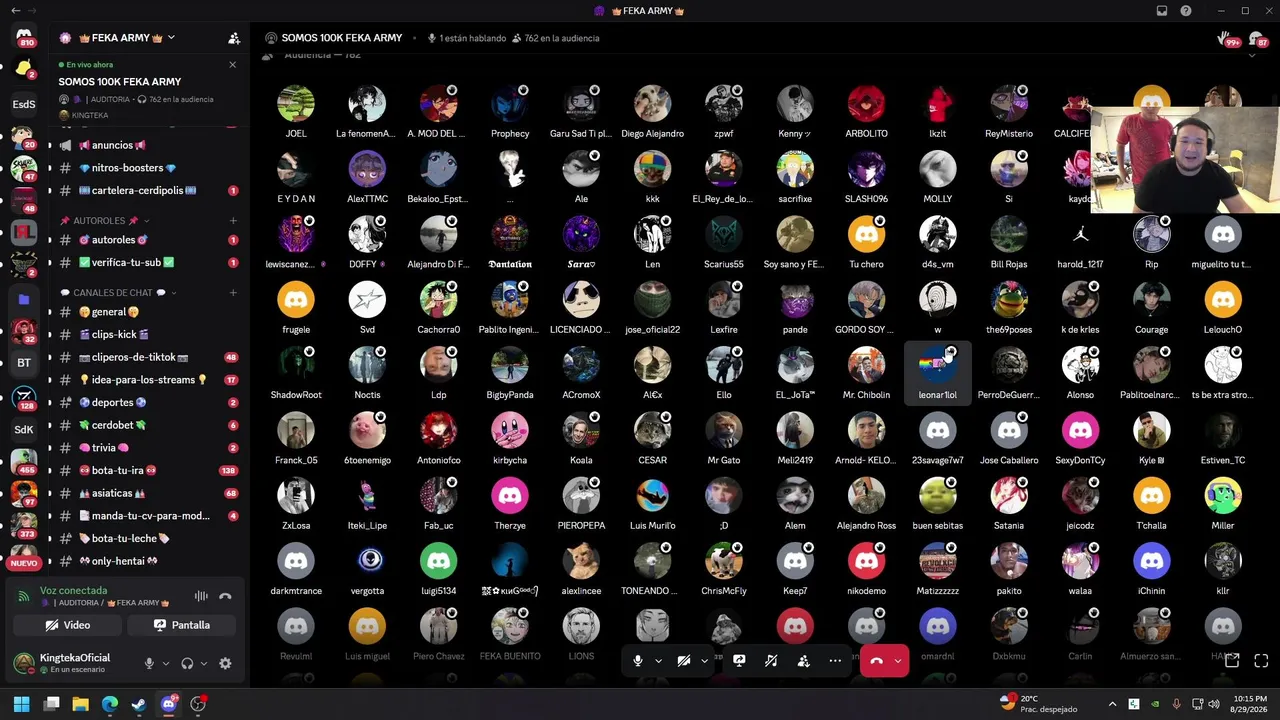Screen dimensions: 1280x720
Task: Toggle camera in stage control bar
Action: 684,661
